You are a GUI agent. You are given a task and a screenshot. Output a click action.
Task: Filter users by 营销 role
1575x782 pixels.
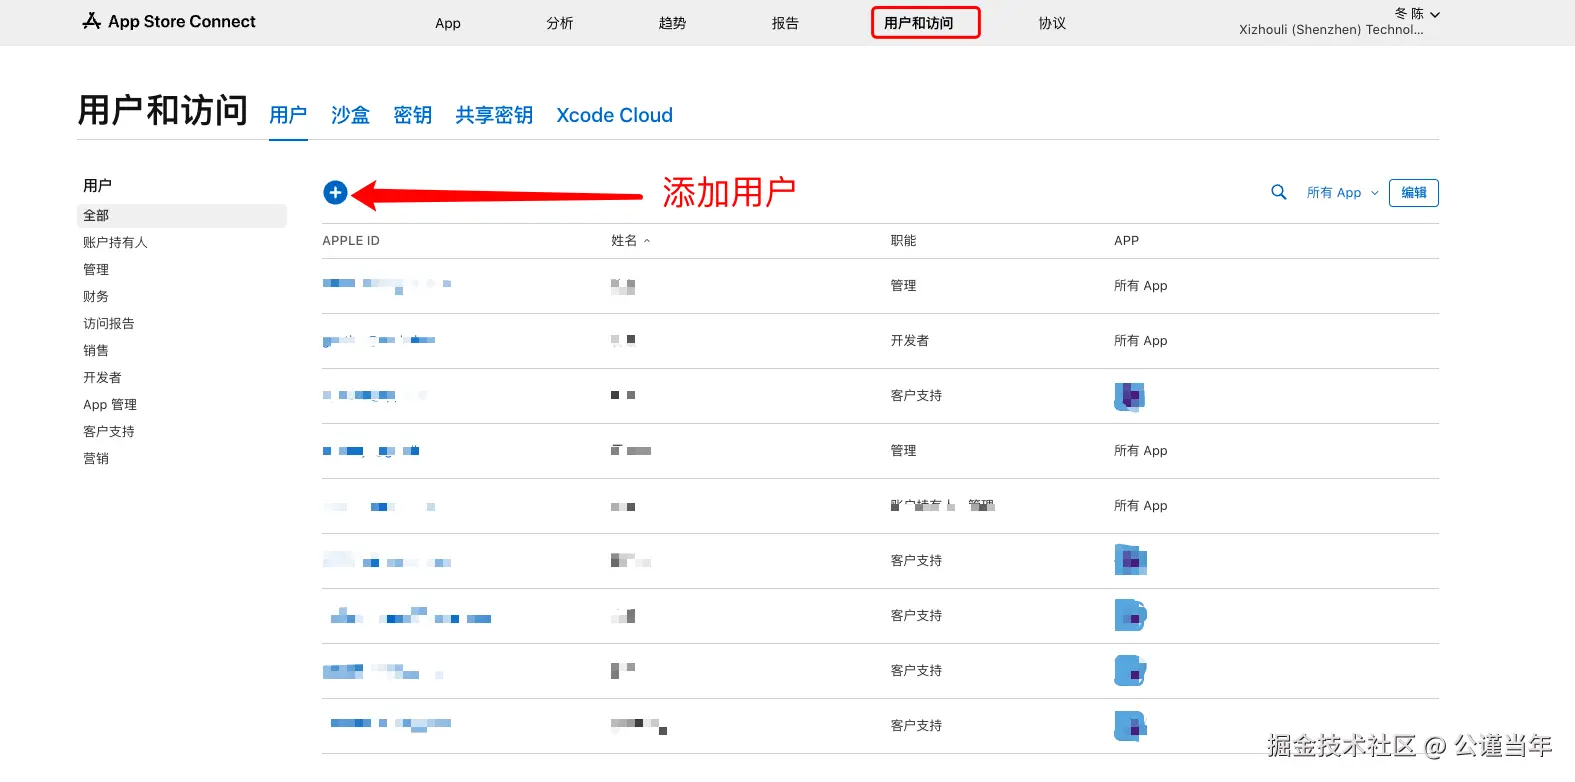click(96, 459)
